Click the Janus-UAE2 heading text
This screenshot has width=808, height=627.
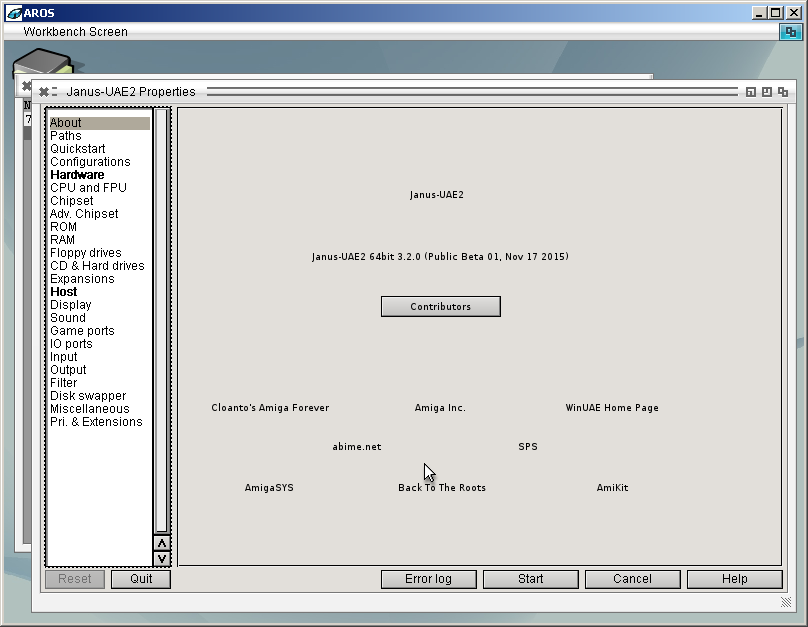[436, 195]
